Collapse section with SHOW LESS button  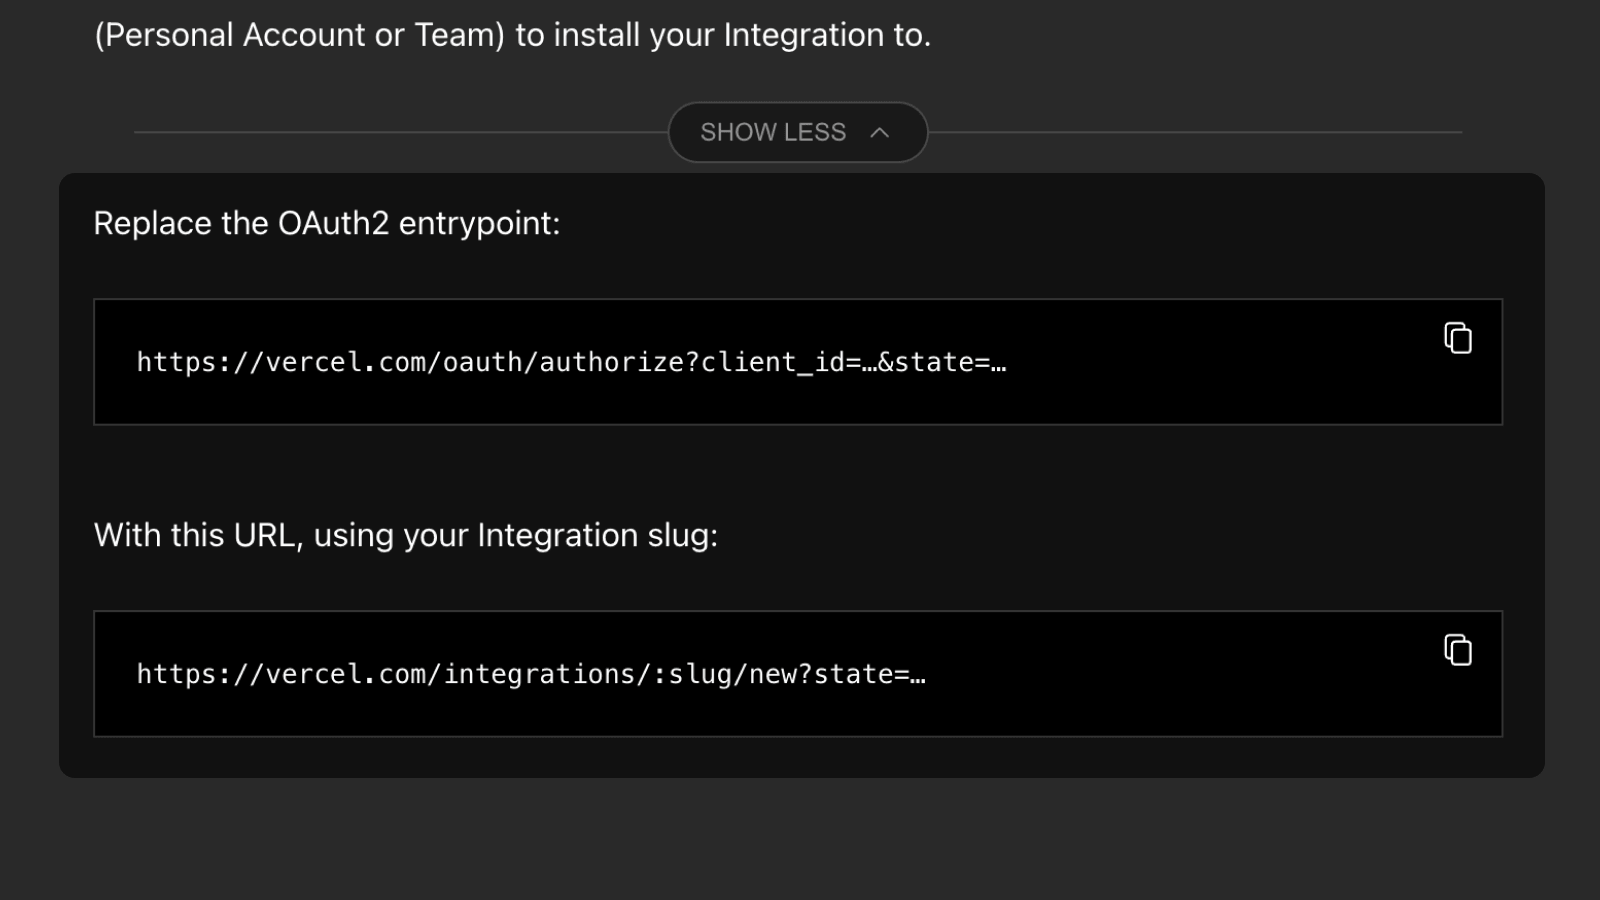797,132
